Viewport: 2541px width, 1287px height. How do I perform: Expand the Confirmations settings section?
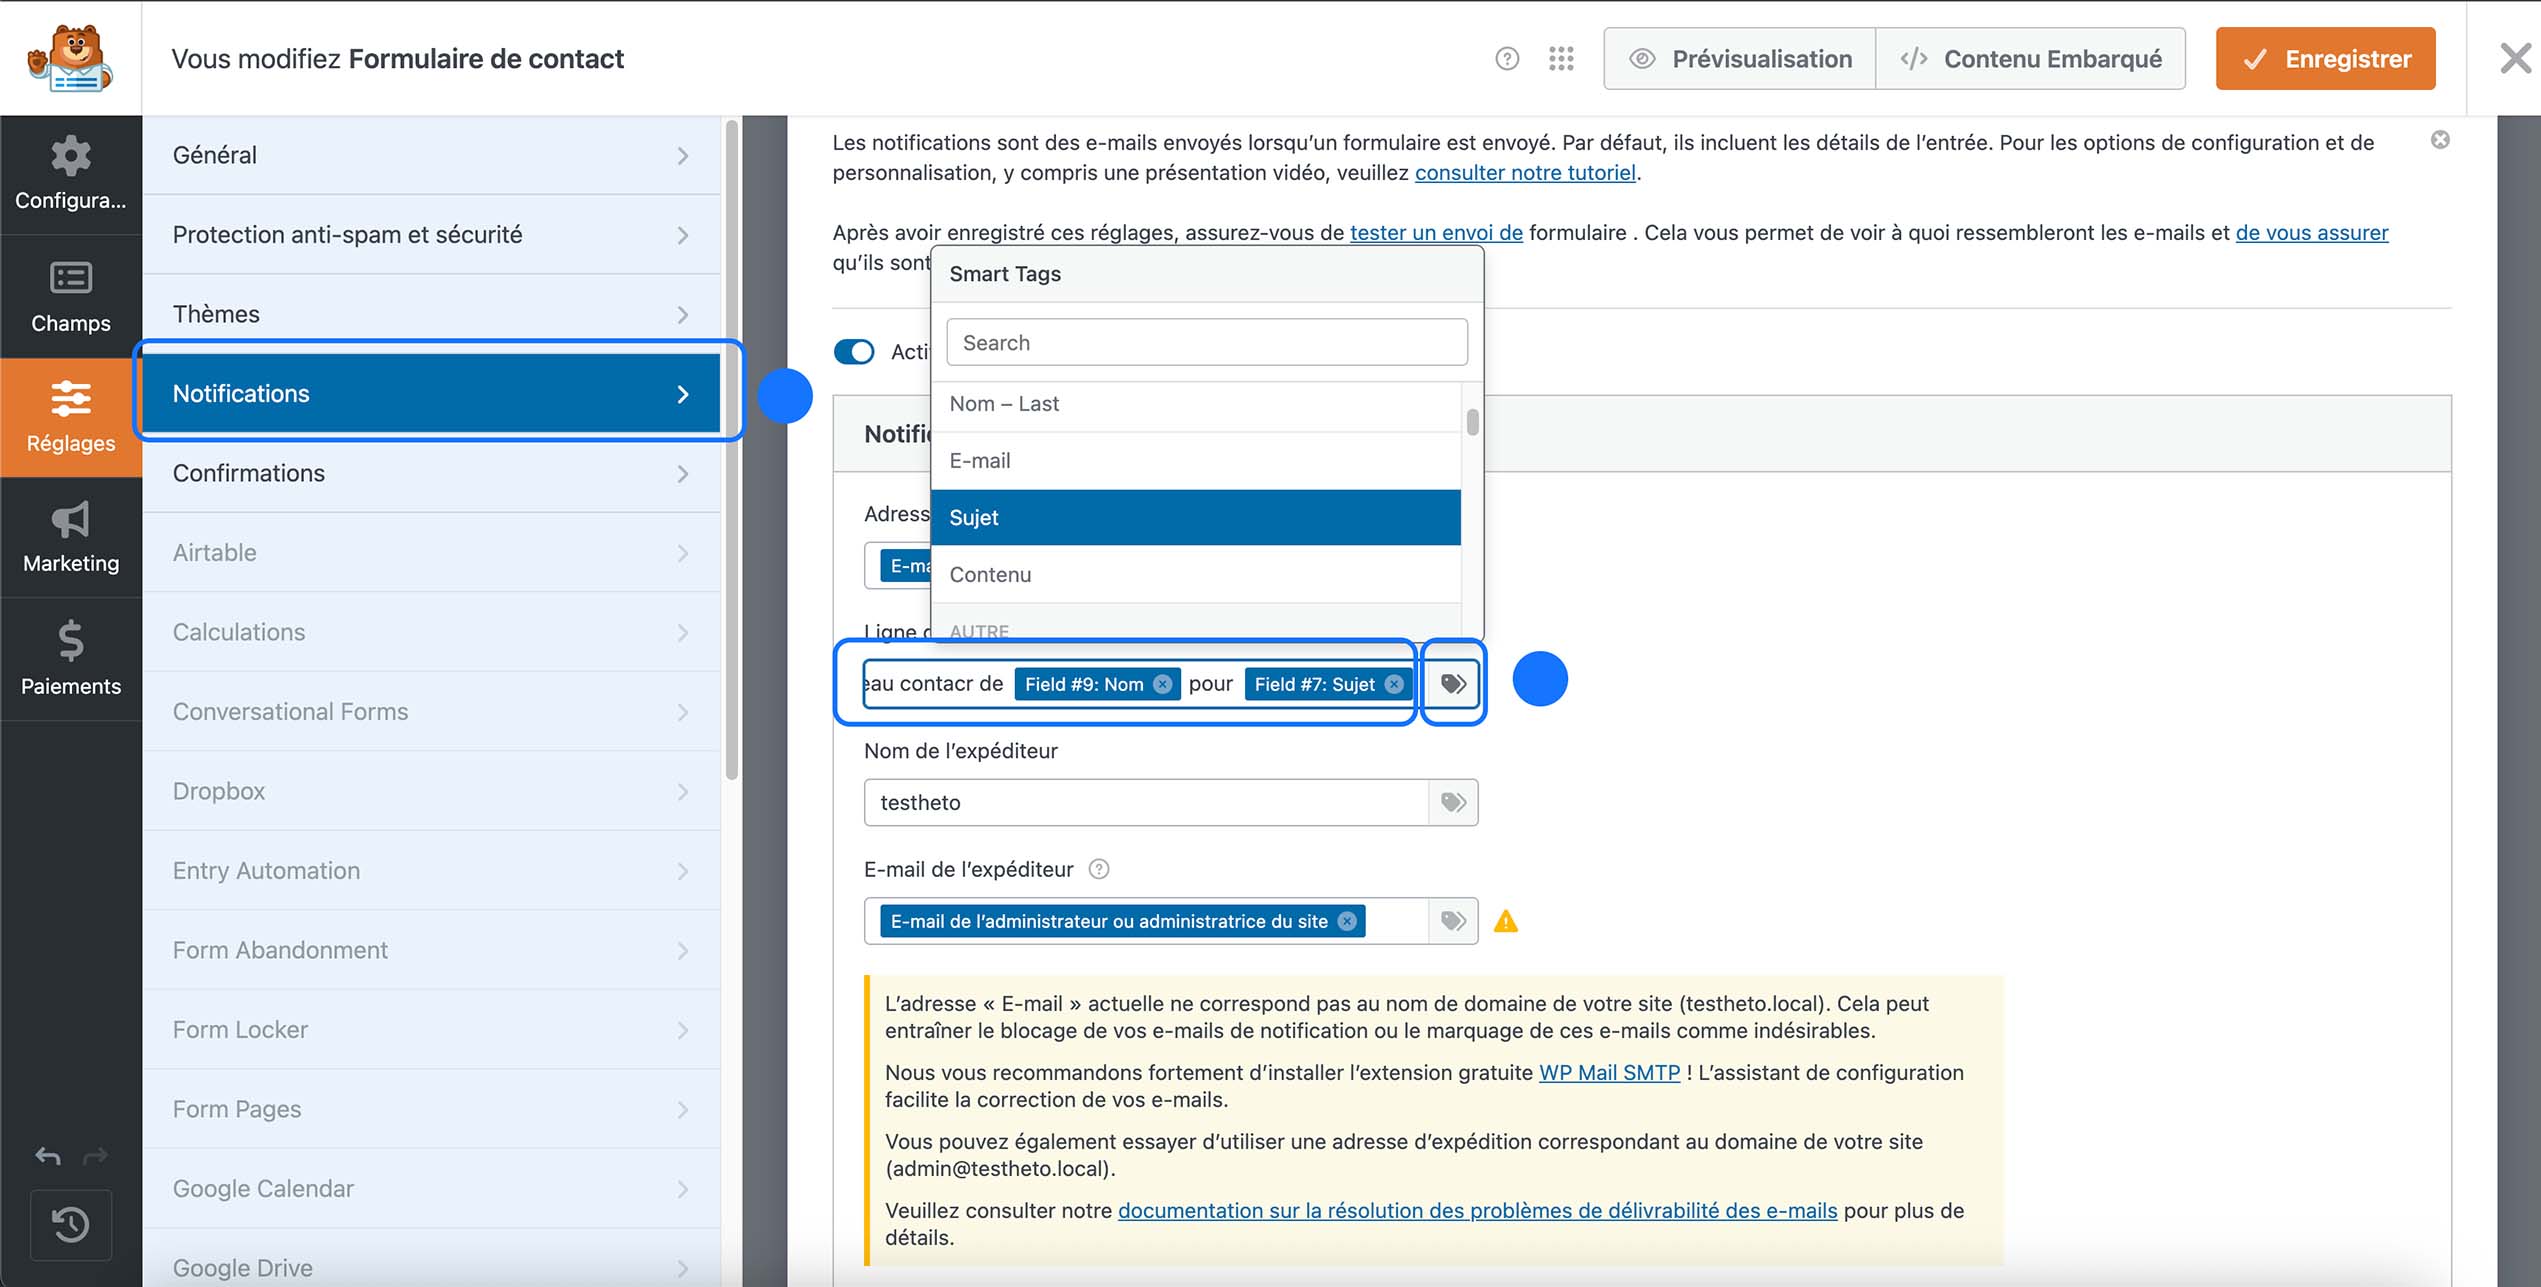(430, 473)
